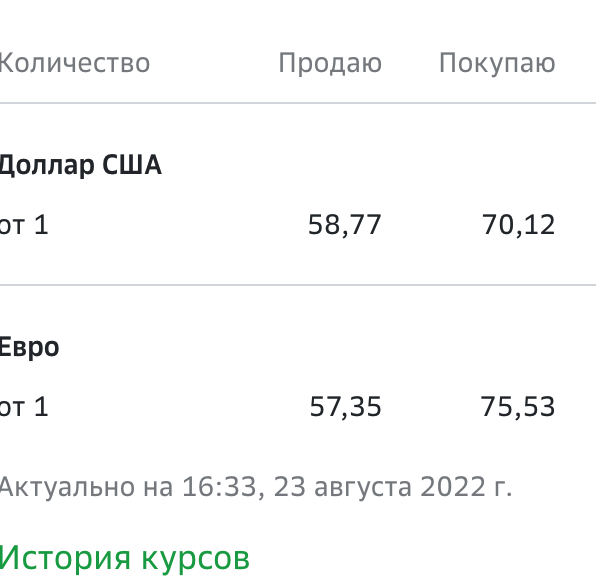The width and height of the screenshot is (596, 576).
Task: Click the date 23 августа 2022 г.
Action: [x=393, y=487]
